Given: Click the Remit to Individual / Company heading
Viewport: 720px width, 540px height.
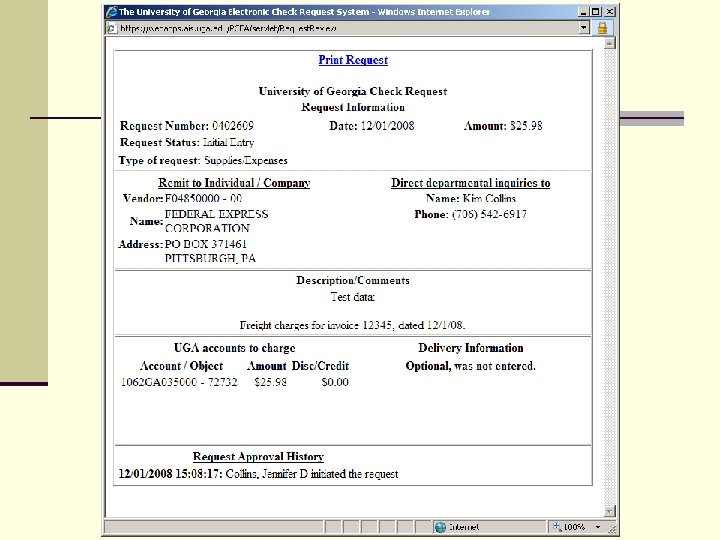Looking at the screenshot, I should (x=234, y=183).
